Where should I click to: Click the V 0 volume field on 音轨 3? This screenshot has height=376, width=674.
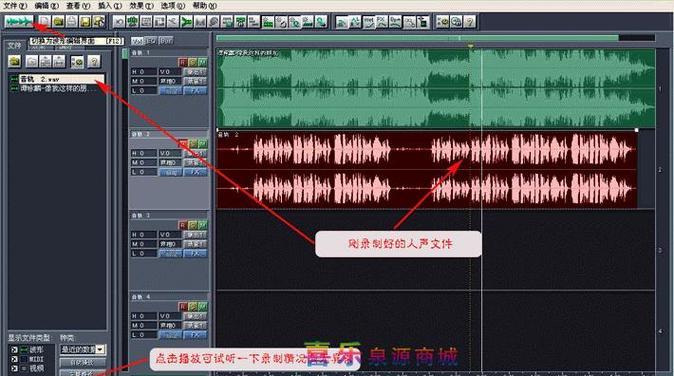tap(170, 235)
